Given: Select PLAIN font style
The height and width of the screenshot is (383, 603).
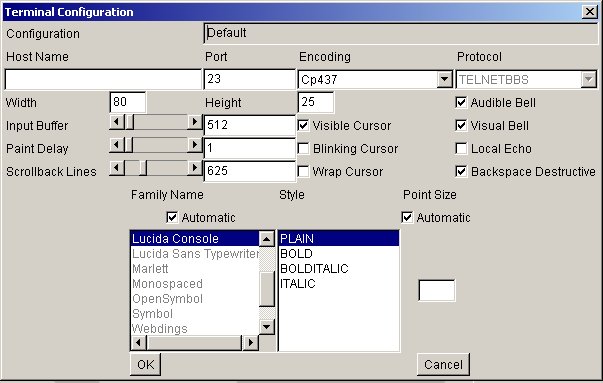Looking at the screenshot, I should click(338, 238).
